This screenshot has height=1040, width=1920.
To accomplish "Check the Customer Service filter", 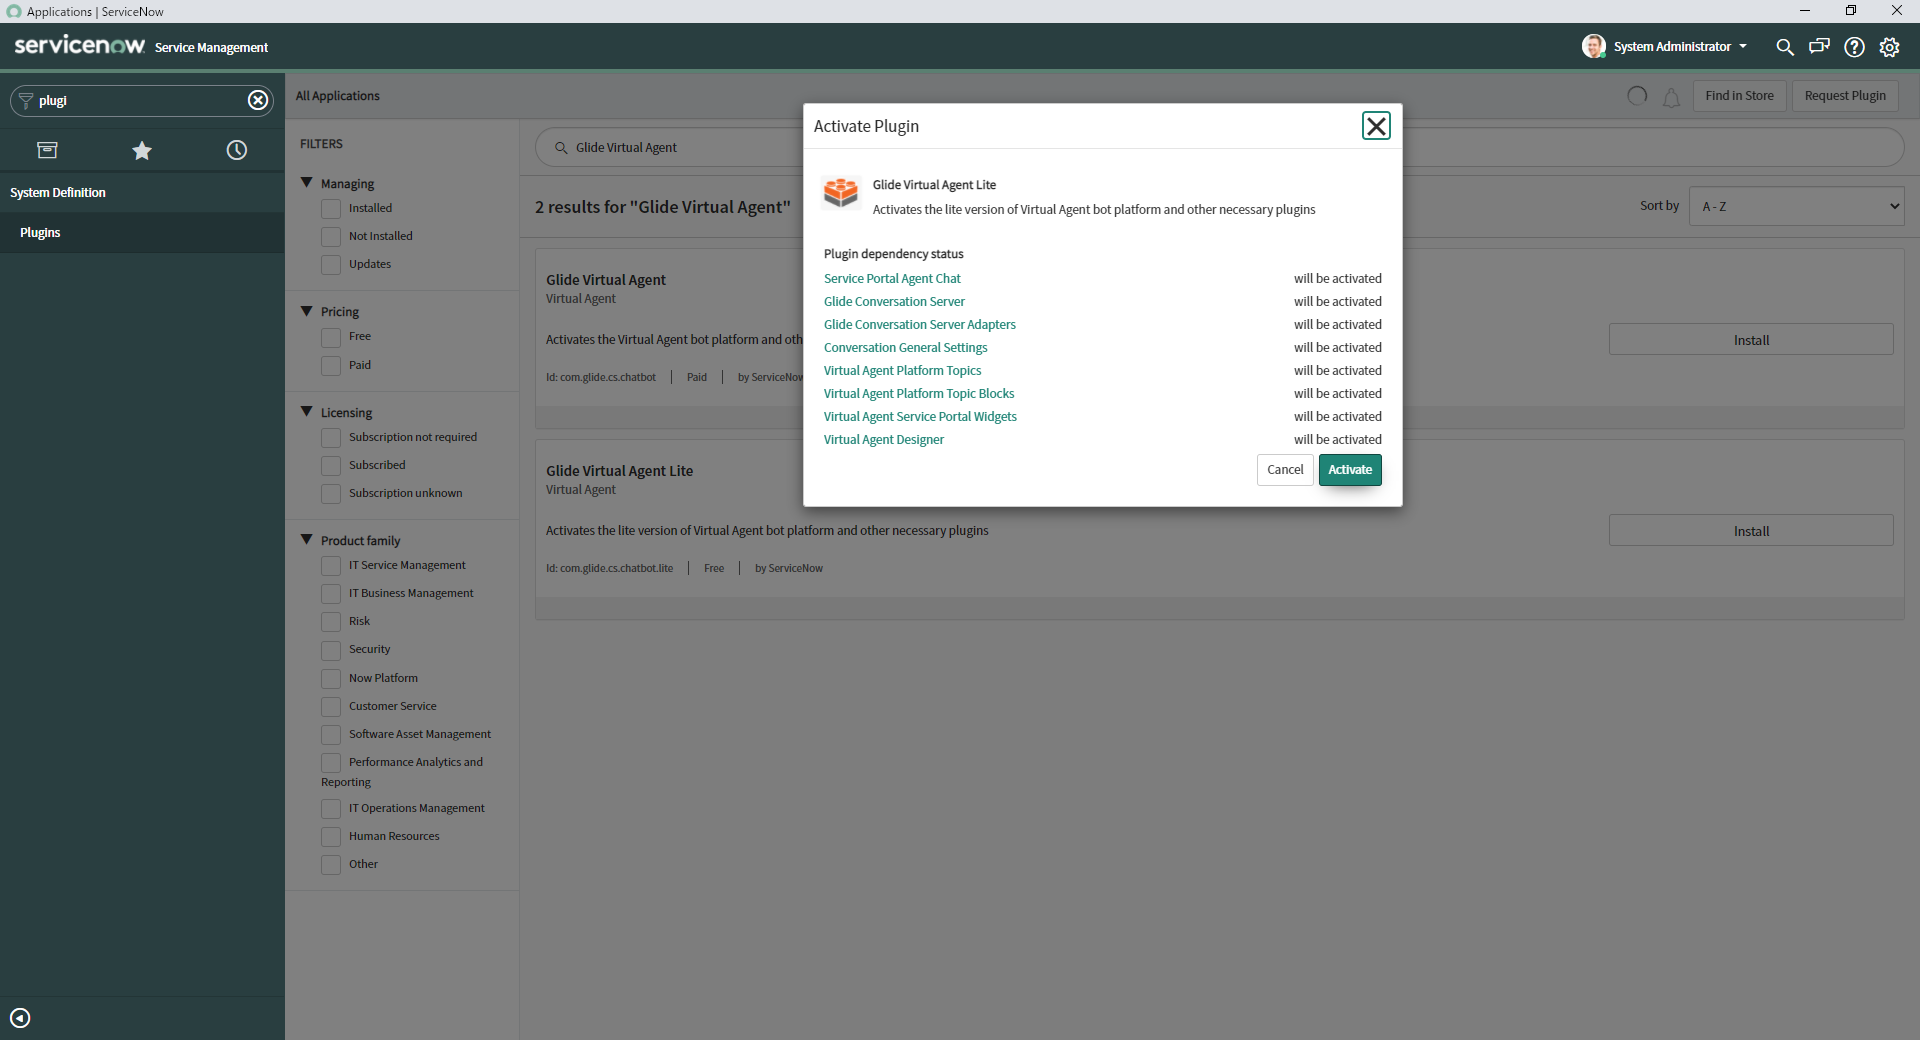I will point(331,707).
